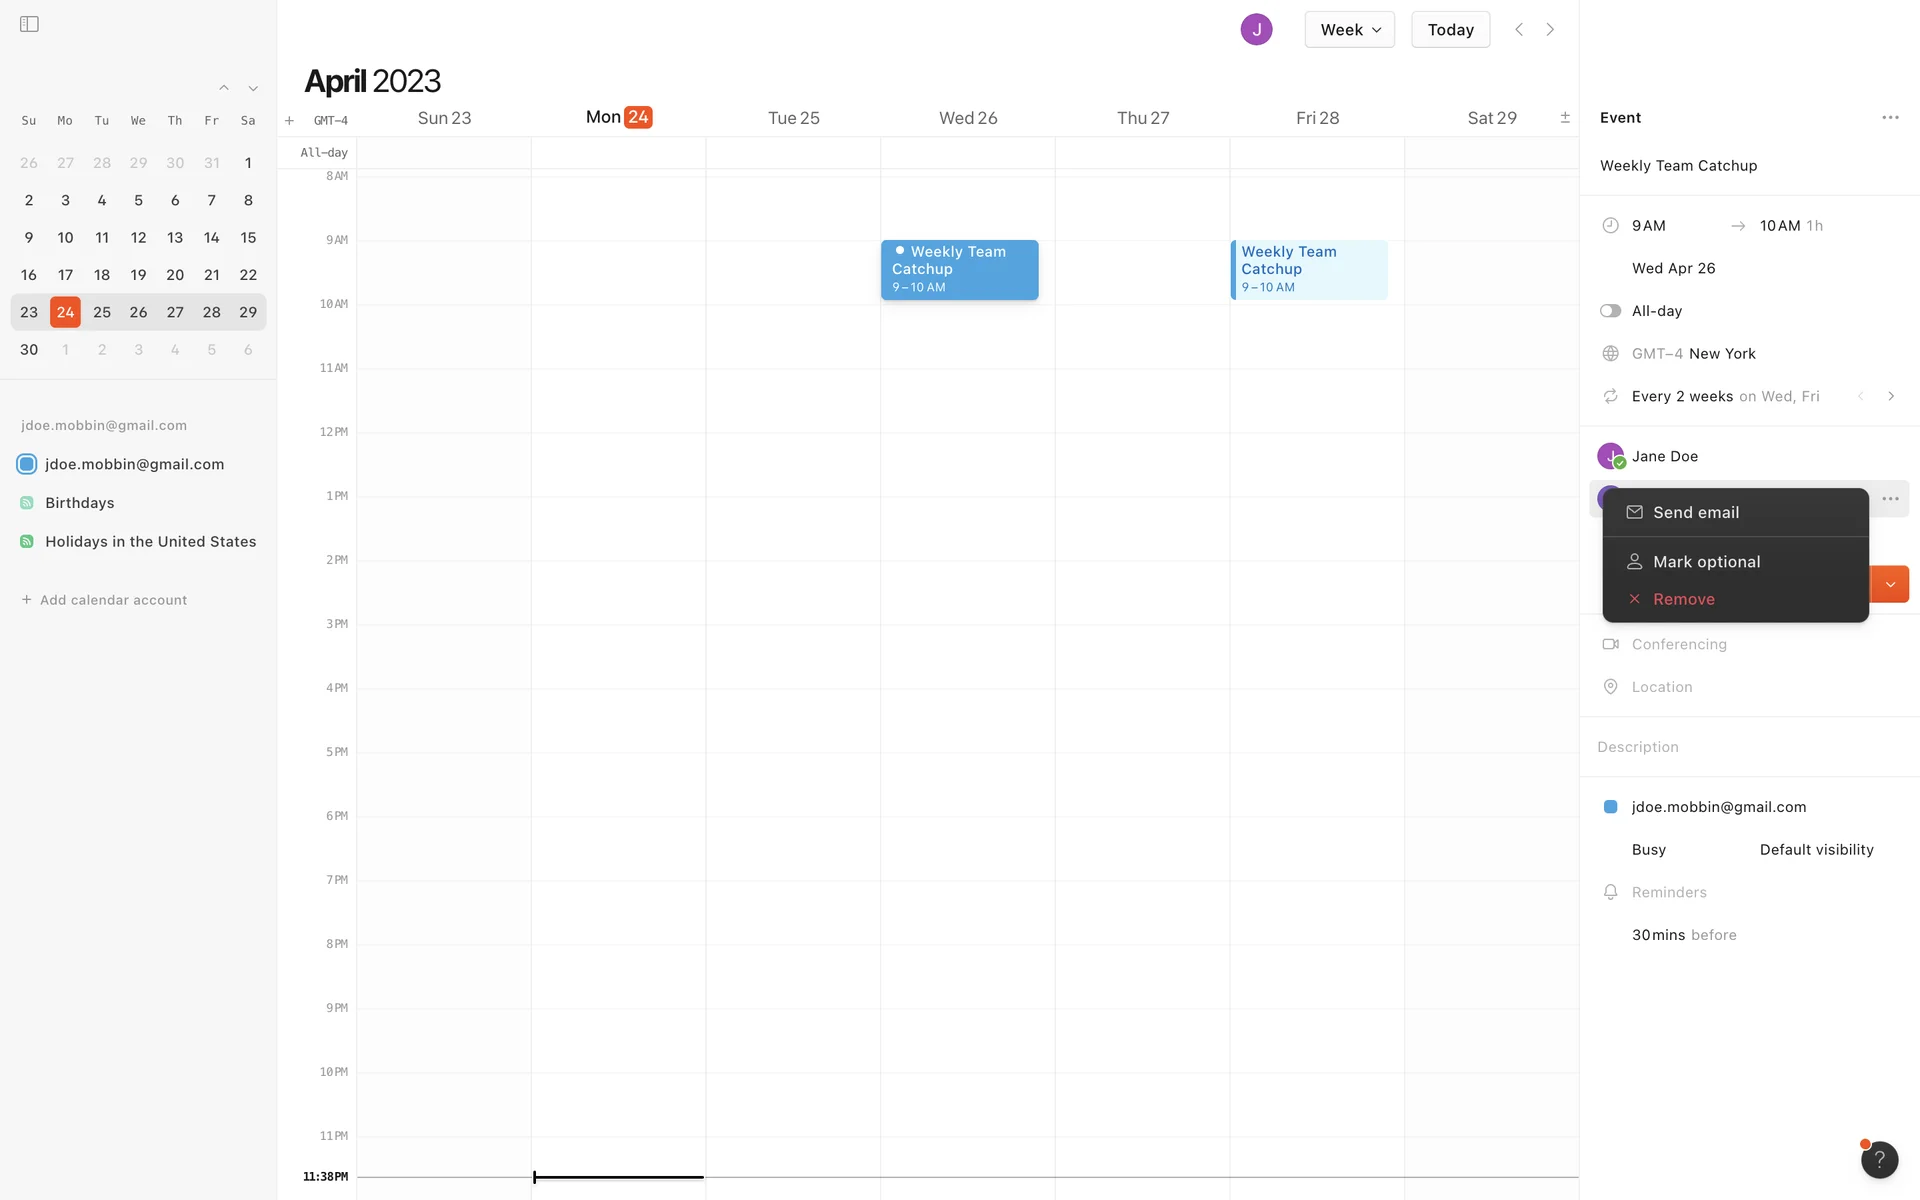Choose Remove from participant menu

click(x=1683, y=599)
